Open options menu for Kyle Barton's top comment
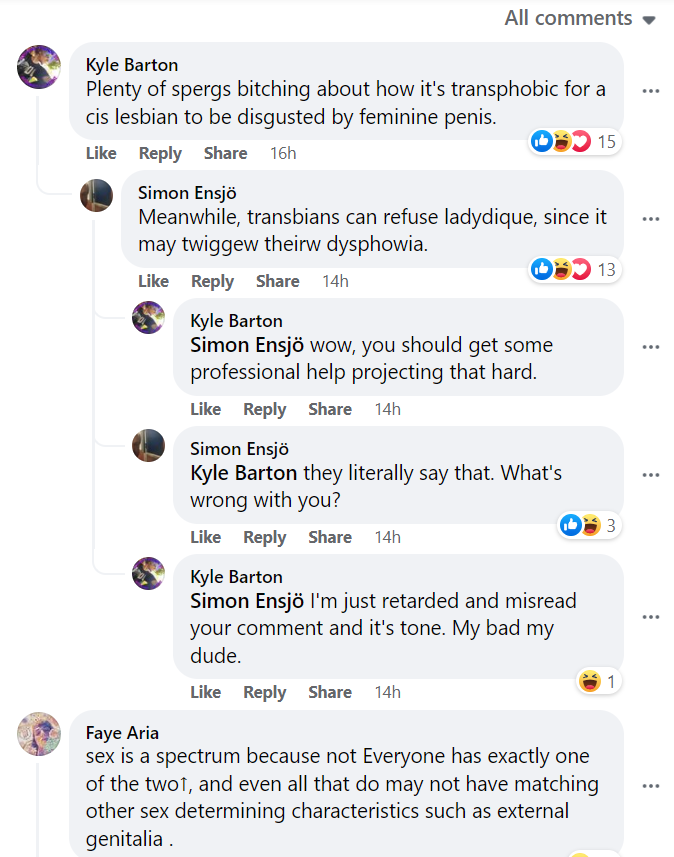The width and height of the screenshot is (674, 857). click(650, 91)
